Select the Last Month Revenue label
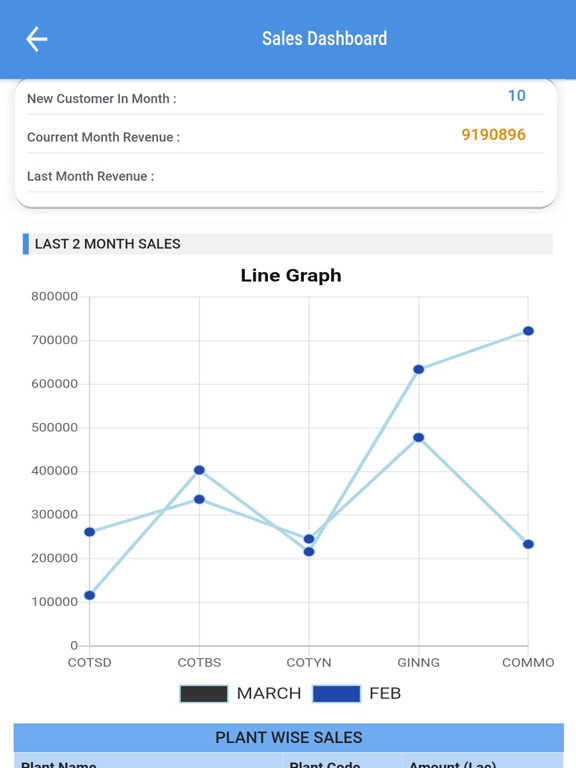Screen dimensions: 576x768 pyautogui.click(x=91, y=176)
